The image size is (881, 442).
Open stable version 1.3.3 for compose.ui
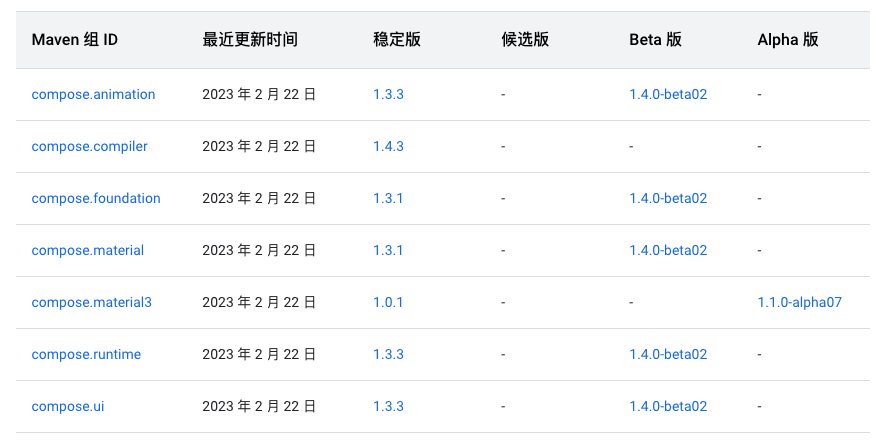[x=388, y=406]
